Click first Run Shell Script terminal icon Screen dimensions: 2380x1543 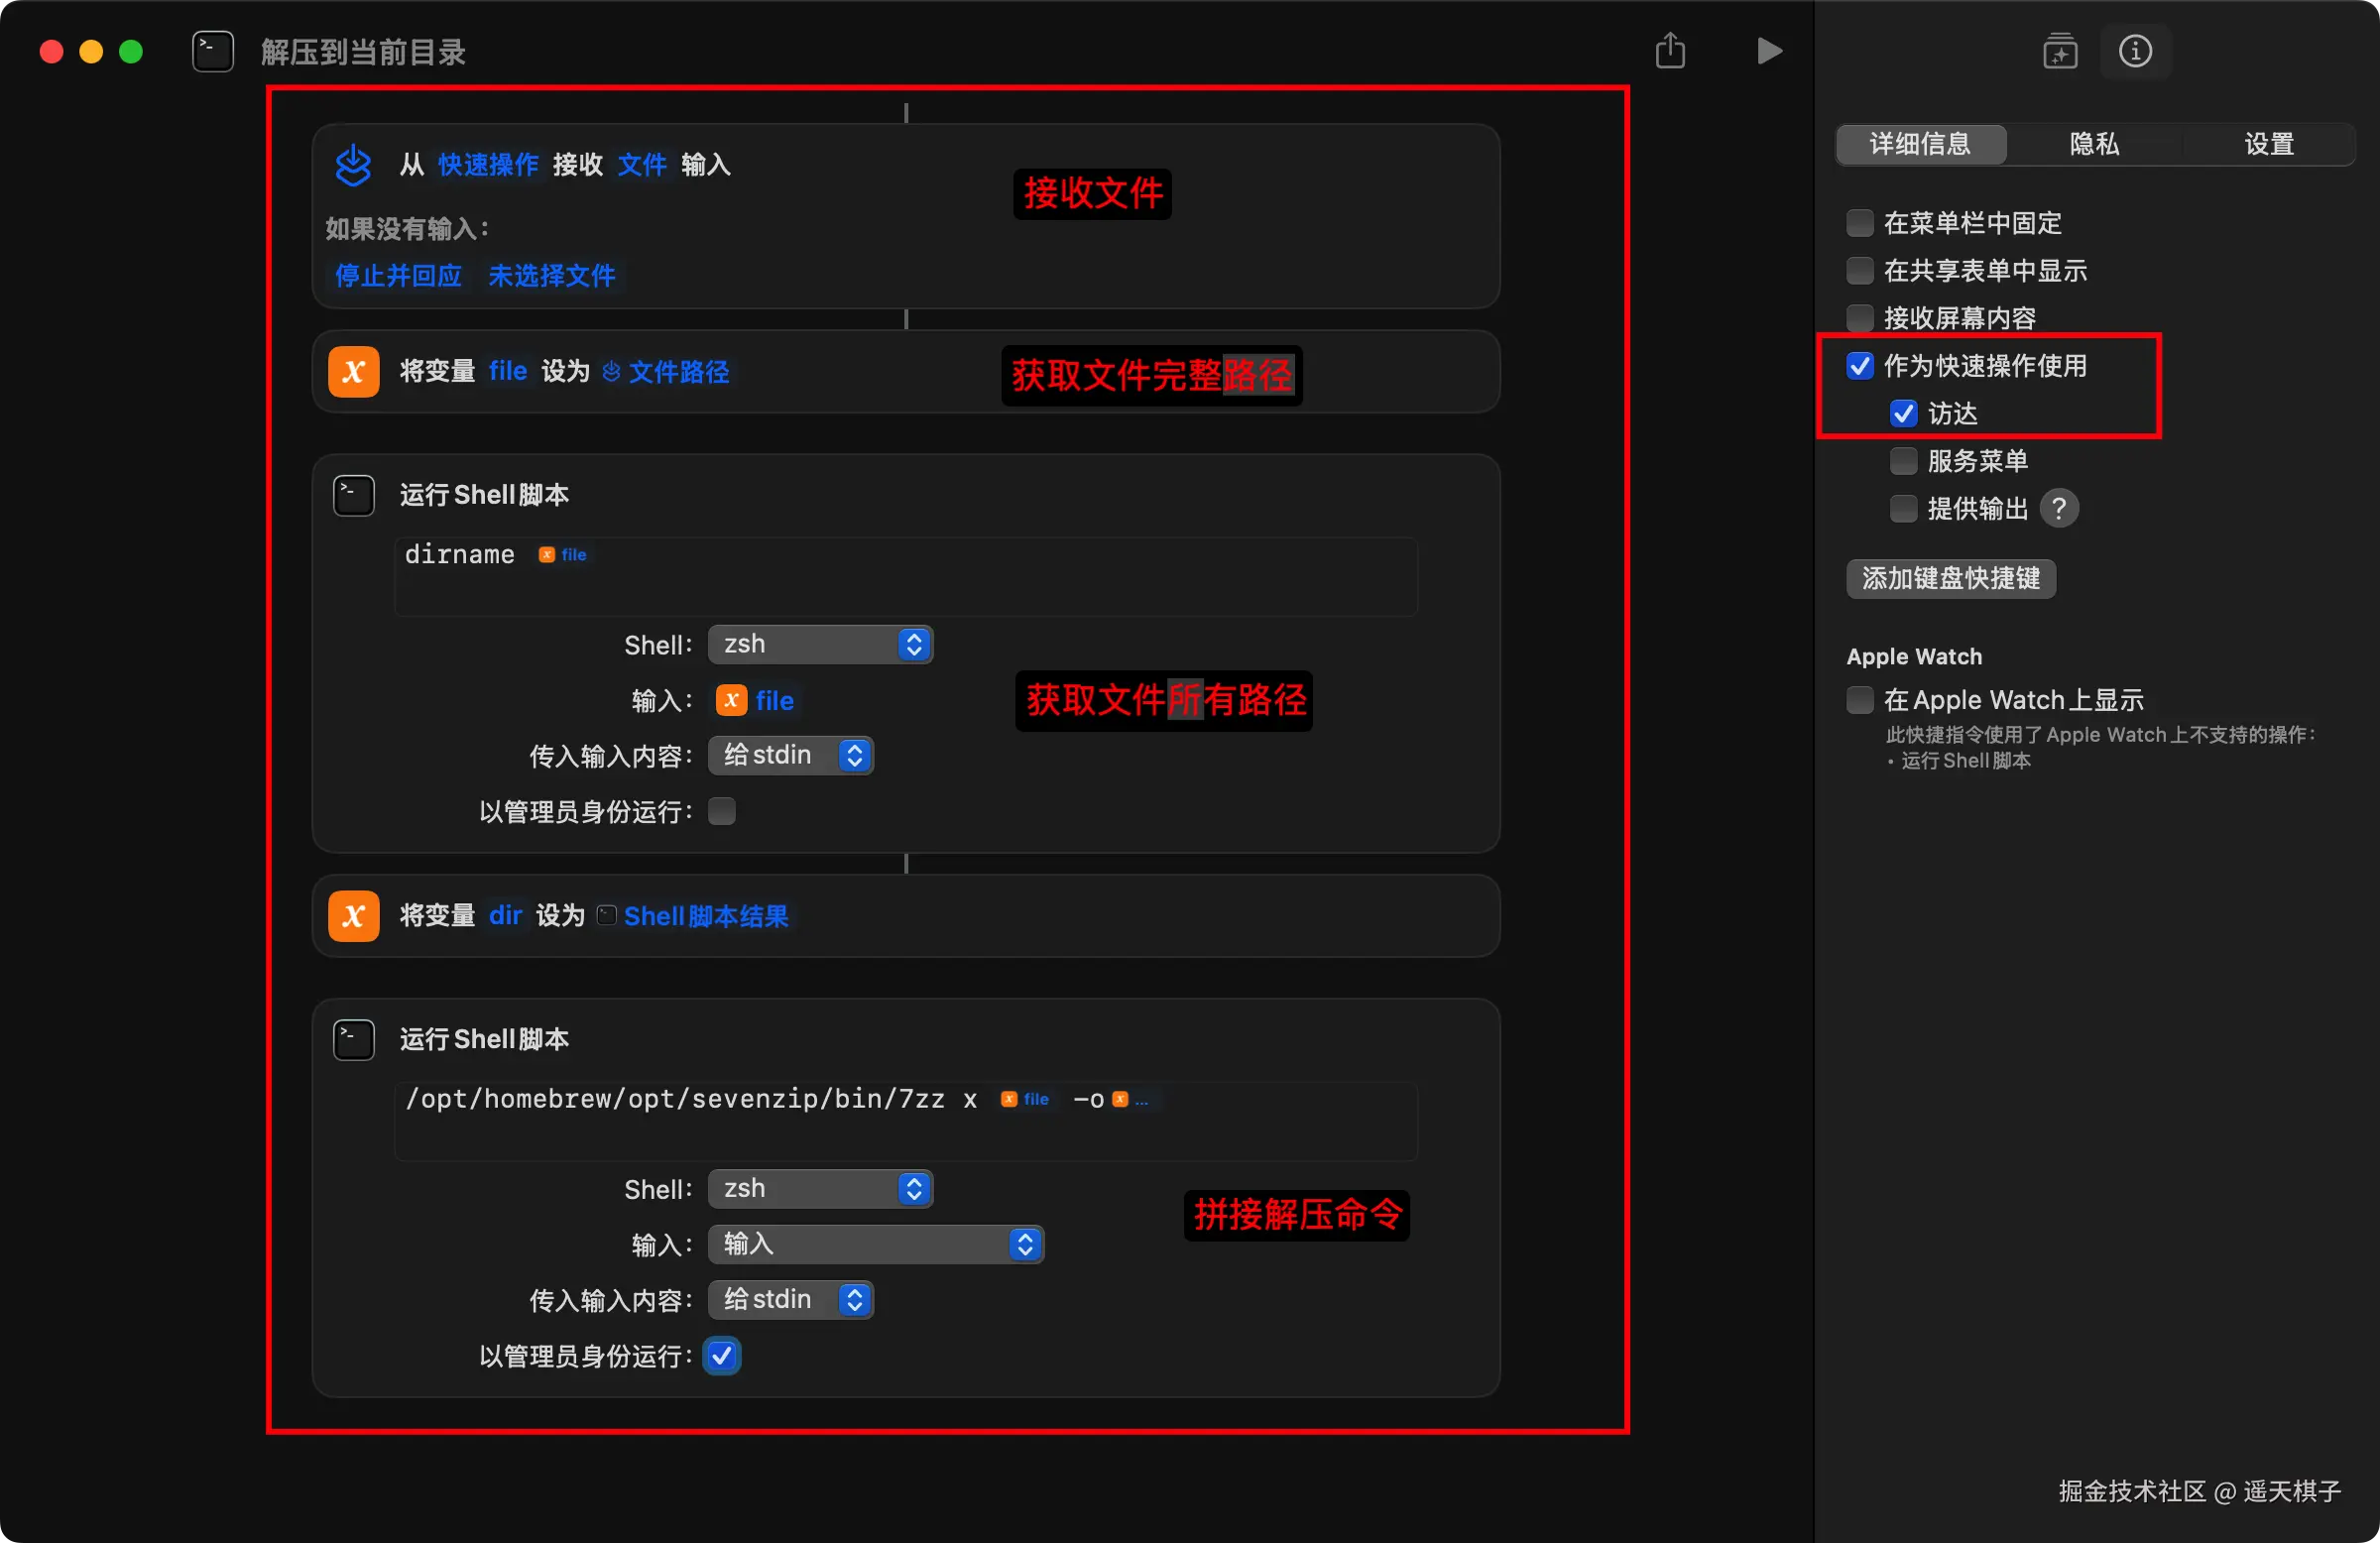tap(353, 495)
